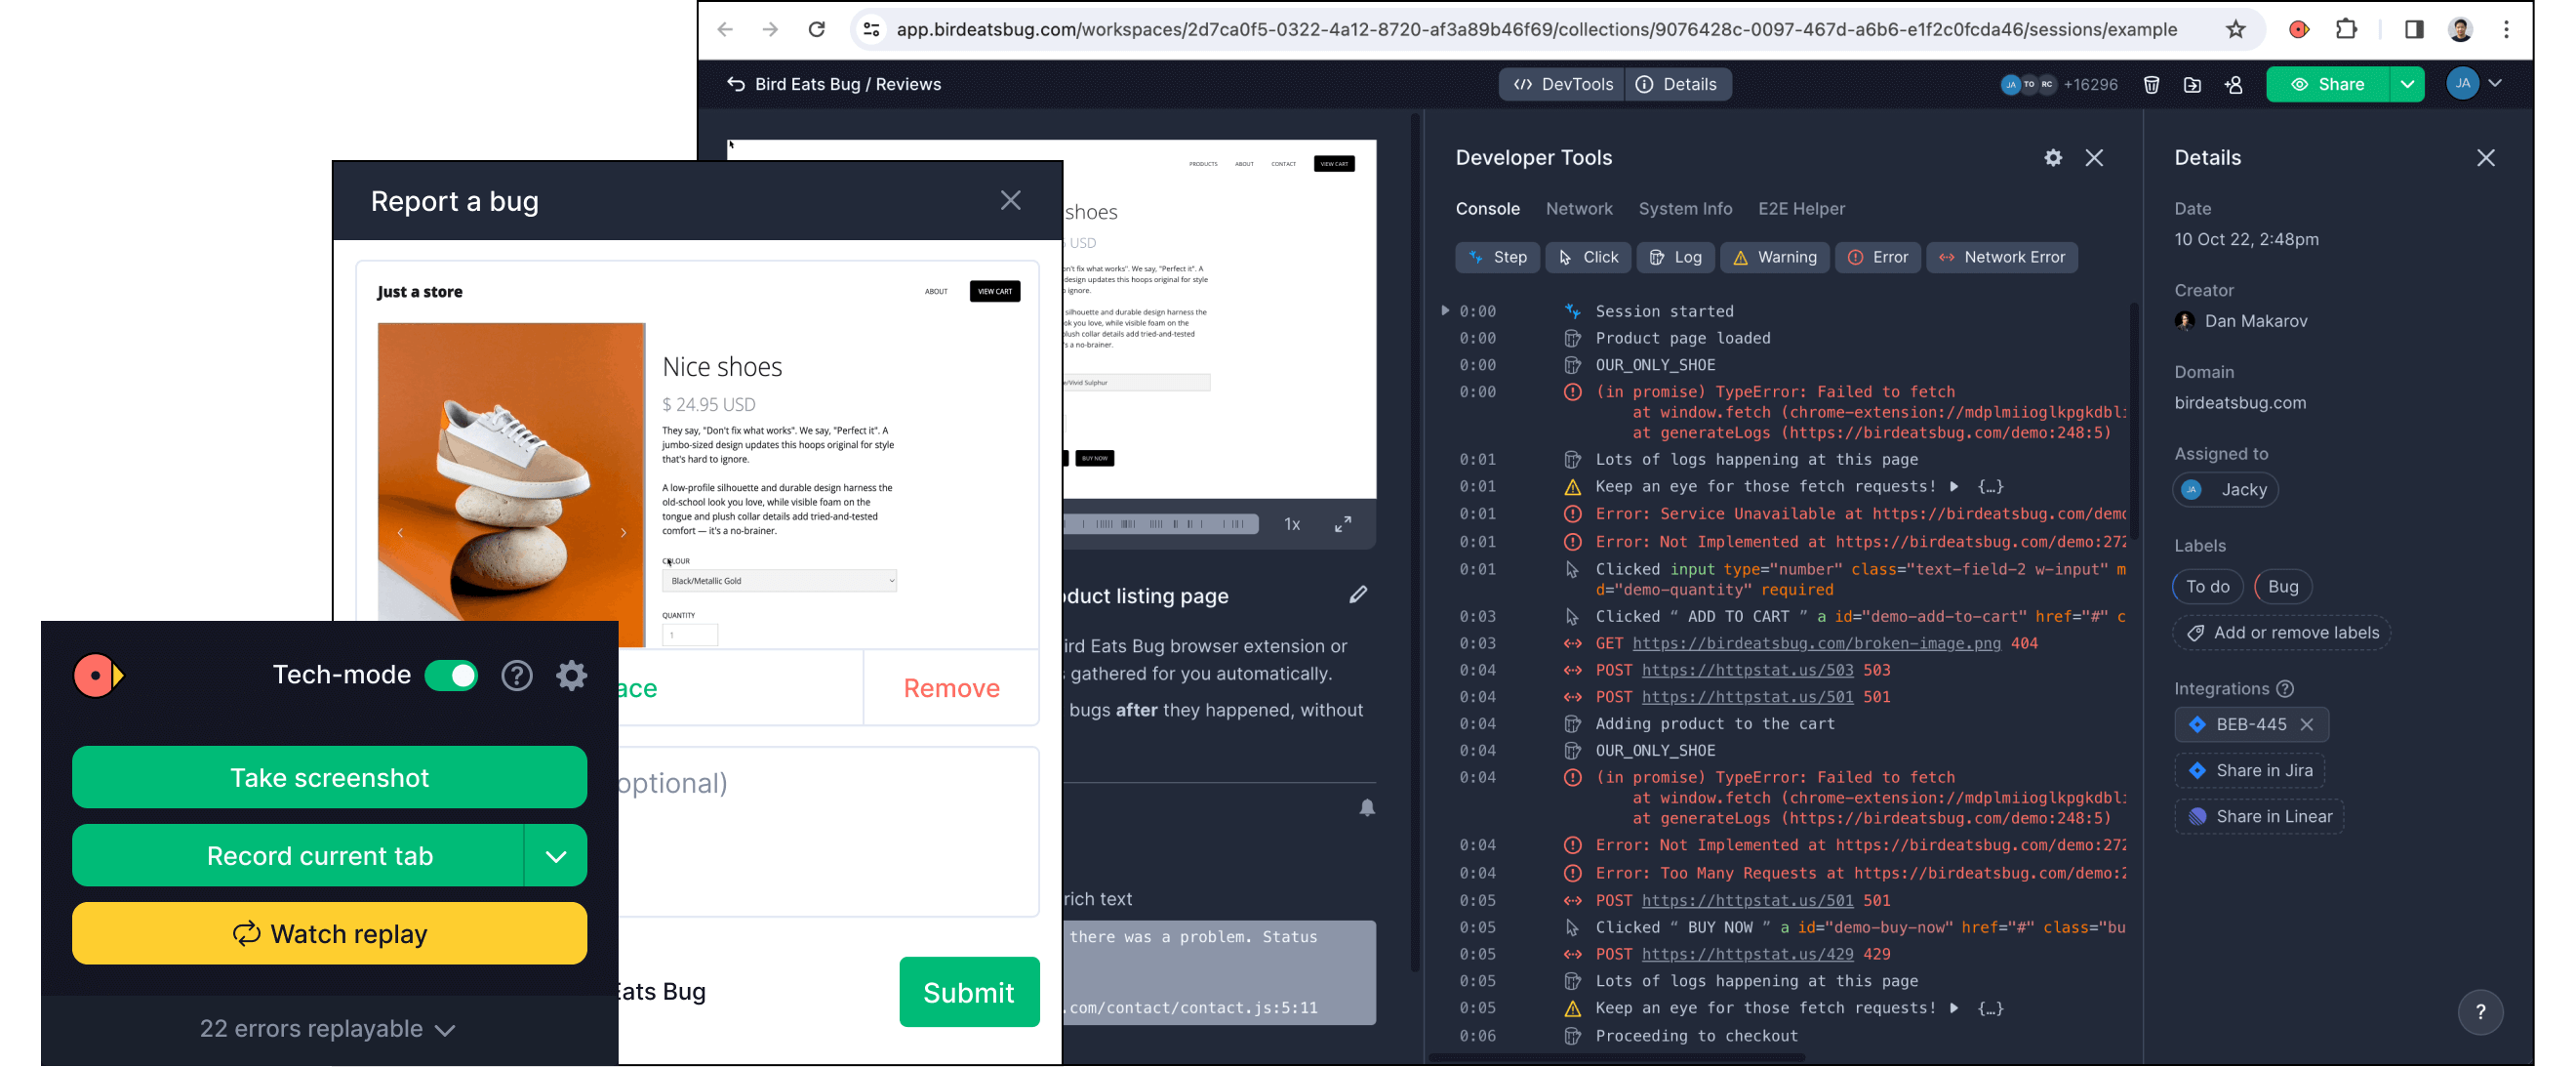Click the DevTools settings gear icon
Screen dimensions: 2576x1067
pyautogui.click(x=2054, y=158)
